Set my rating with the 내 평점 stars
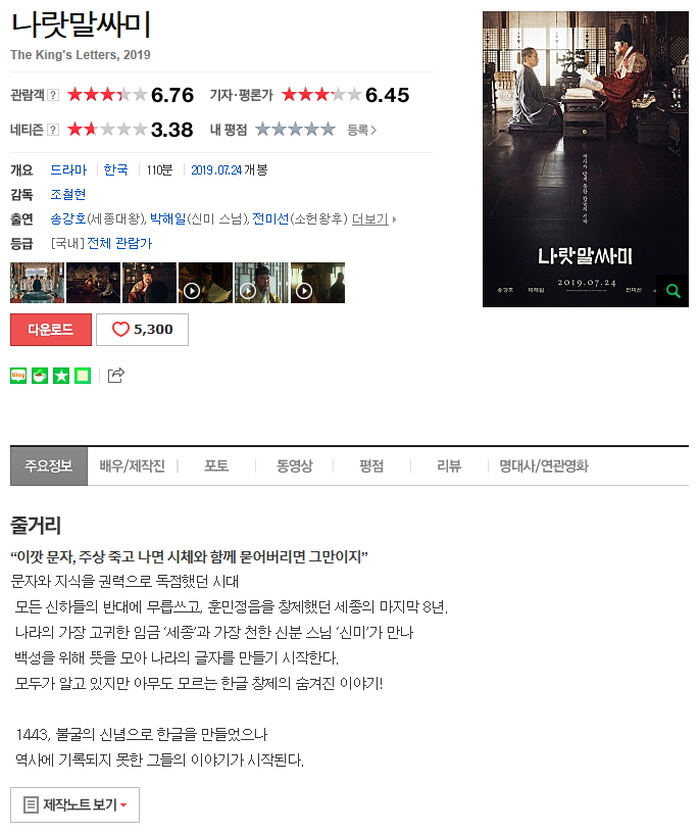The height and width of the screenshot is (834, 700). click(x=295, y=129)
